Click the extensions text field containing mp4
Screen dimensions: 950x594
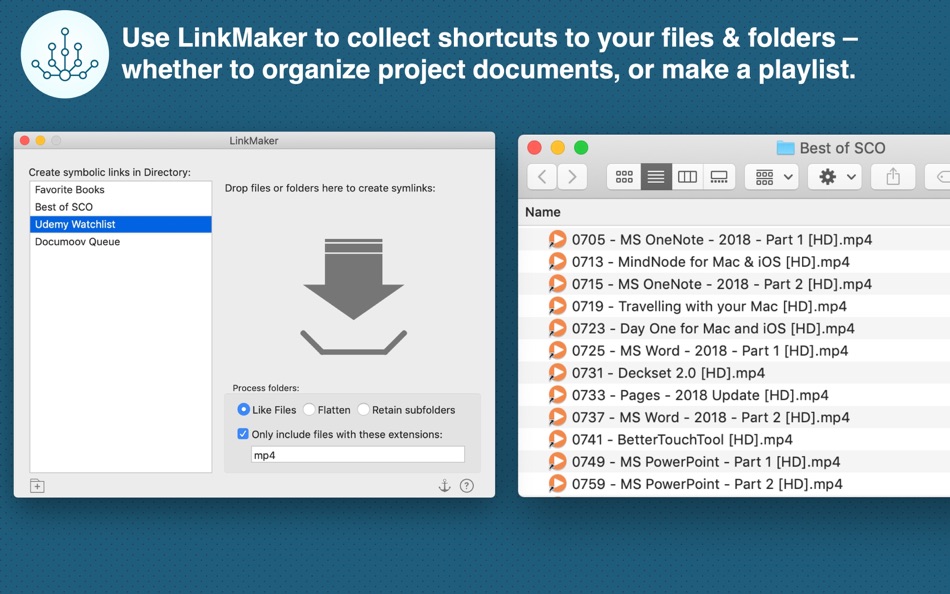(358, 455)
